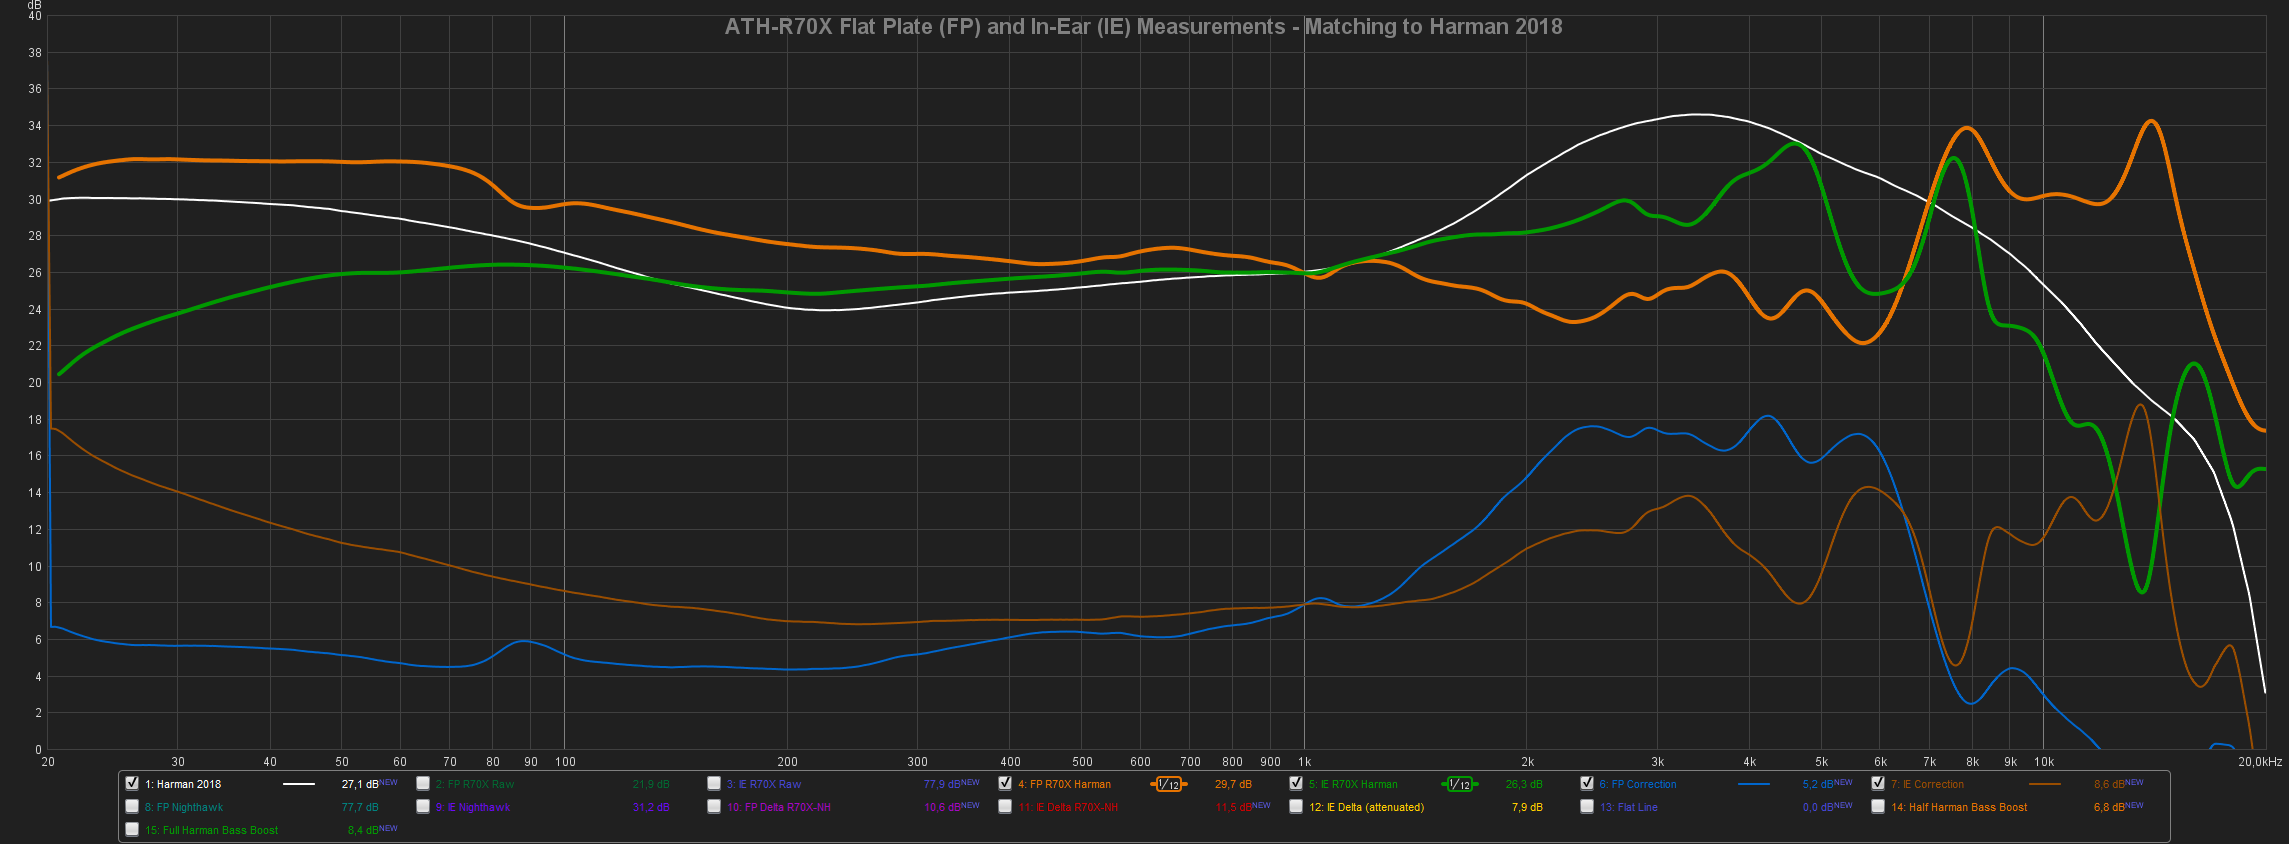Enable the IE Delta R70X-NH checkbox
The width and height of the screenshot is (2289, 844).
click(1005, 806)
